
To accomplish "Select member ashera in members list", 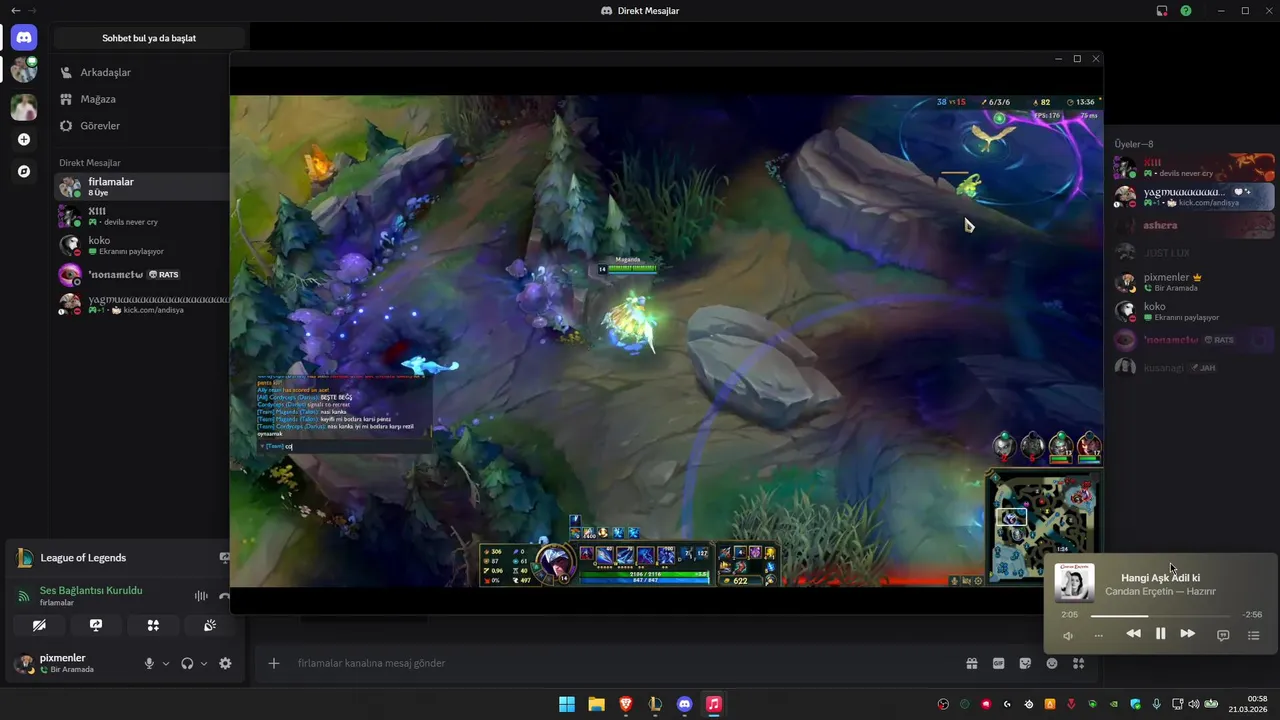I will pyautogui.click(x=1194, y=226).
